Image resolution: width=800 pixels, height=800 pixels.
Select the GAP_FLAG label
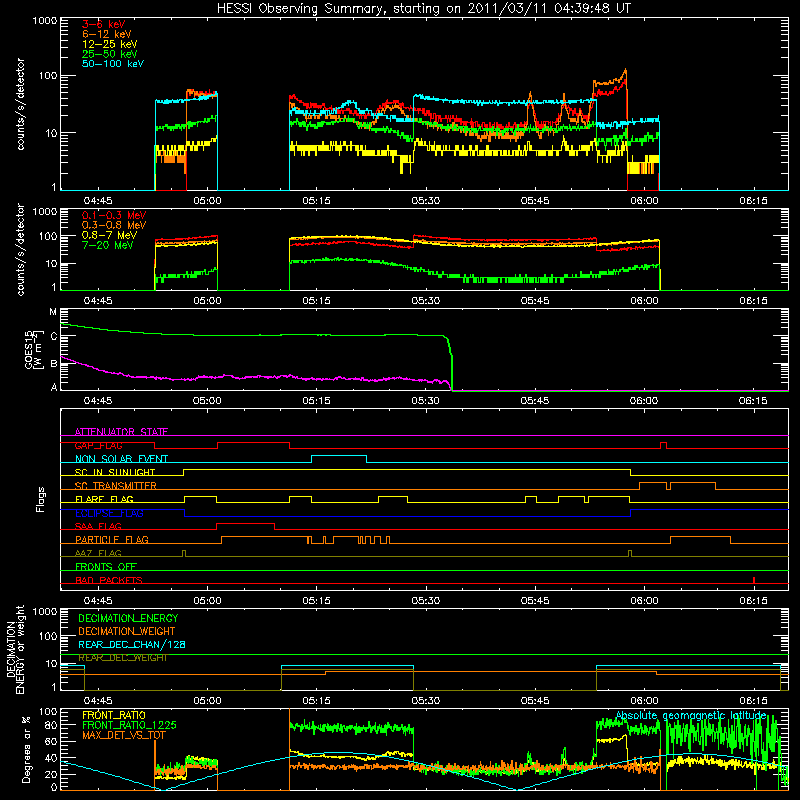pyautogui.click(x=98, y=445)
